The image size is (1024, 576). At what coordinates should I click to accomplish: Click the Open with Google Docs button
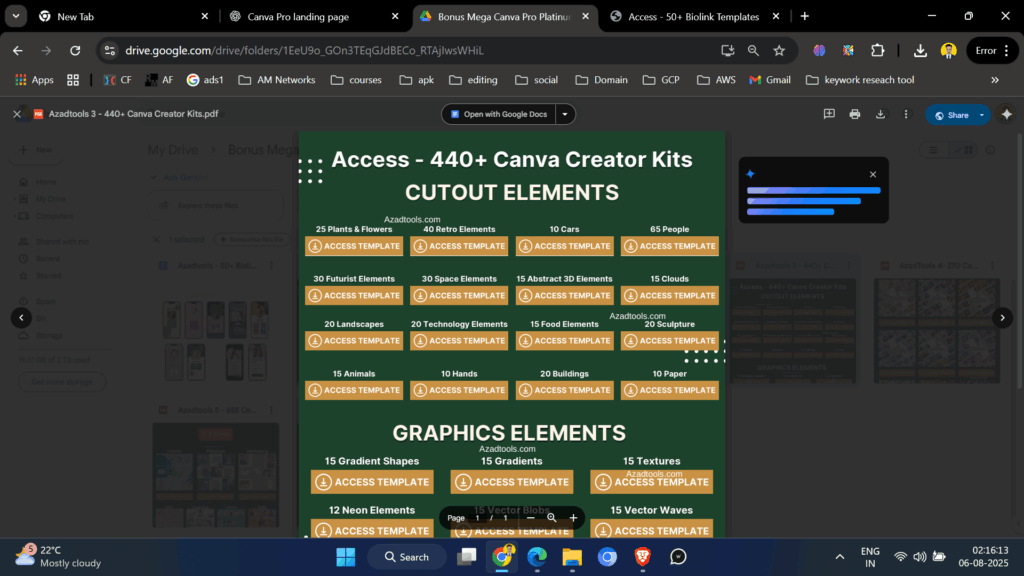[x=499, y=114]
